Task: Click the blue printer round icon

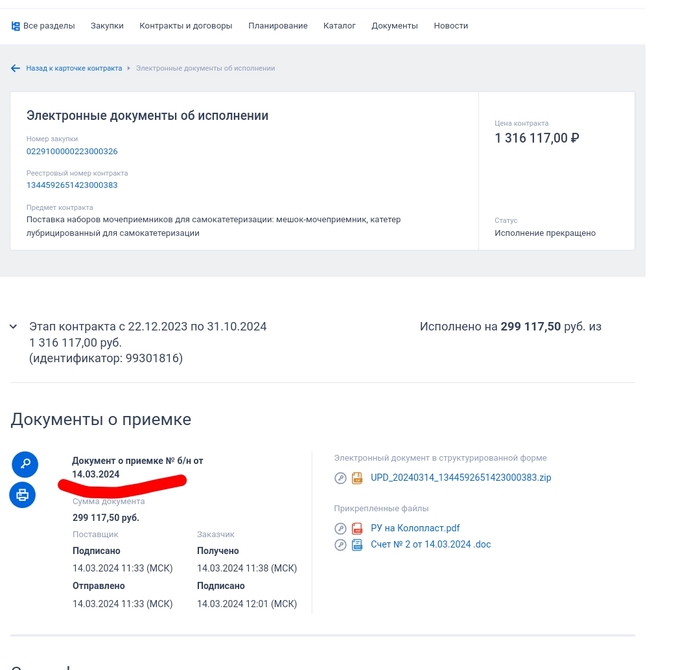Action: 23,495
